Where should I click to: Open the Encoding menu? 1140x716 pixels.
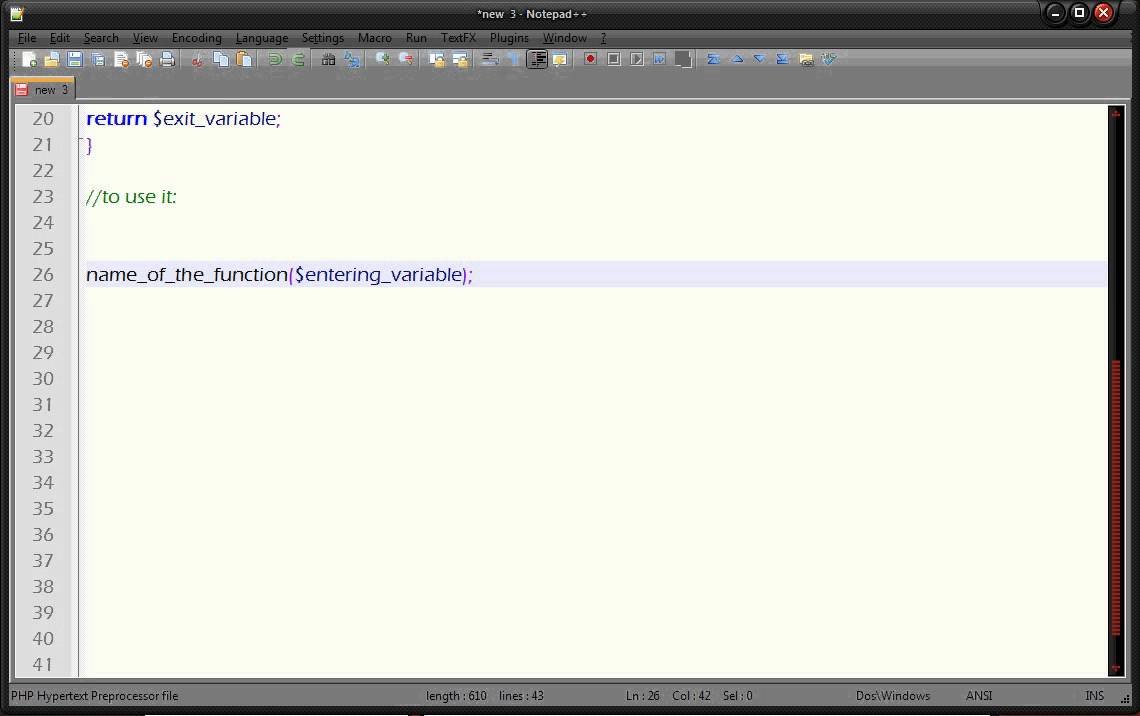pos(196,38)
